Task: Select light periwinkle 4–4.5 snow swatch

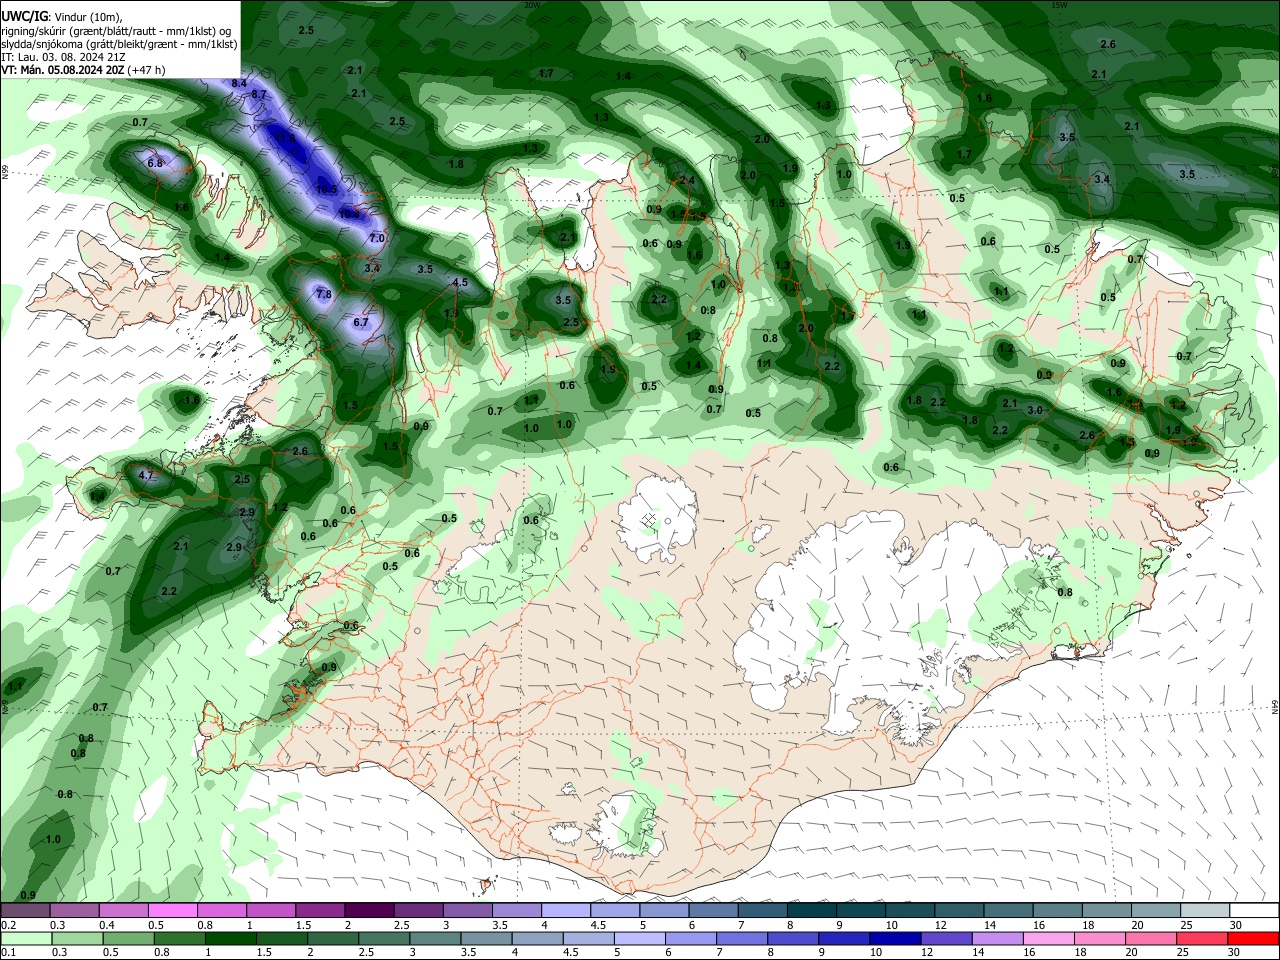Action: click(565, 911)
